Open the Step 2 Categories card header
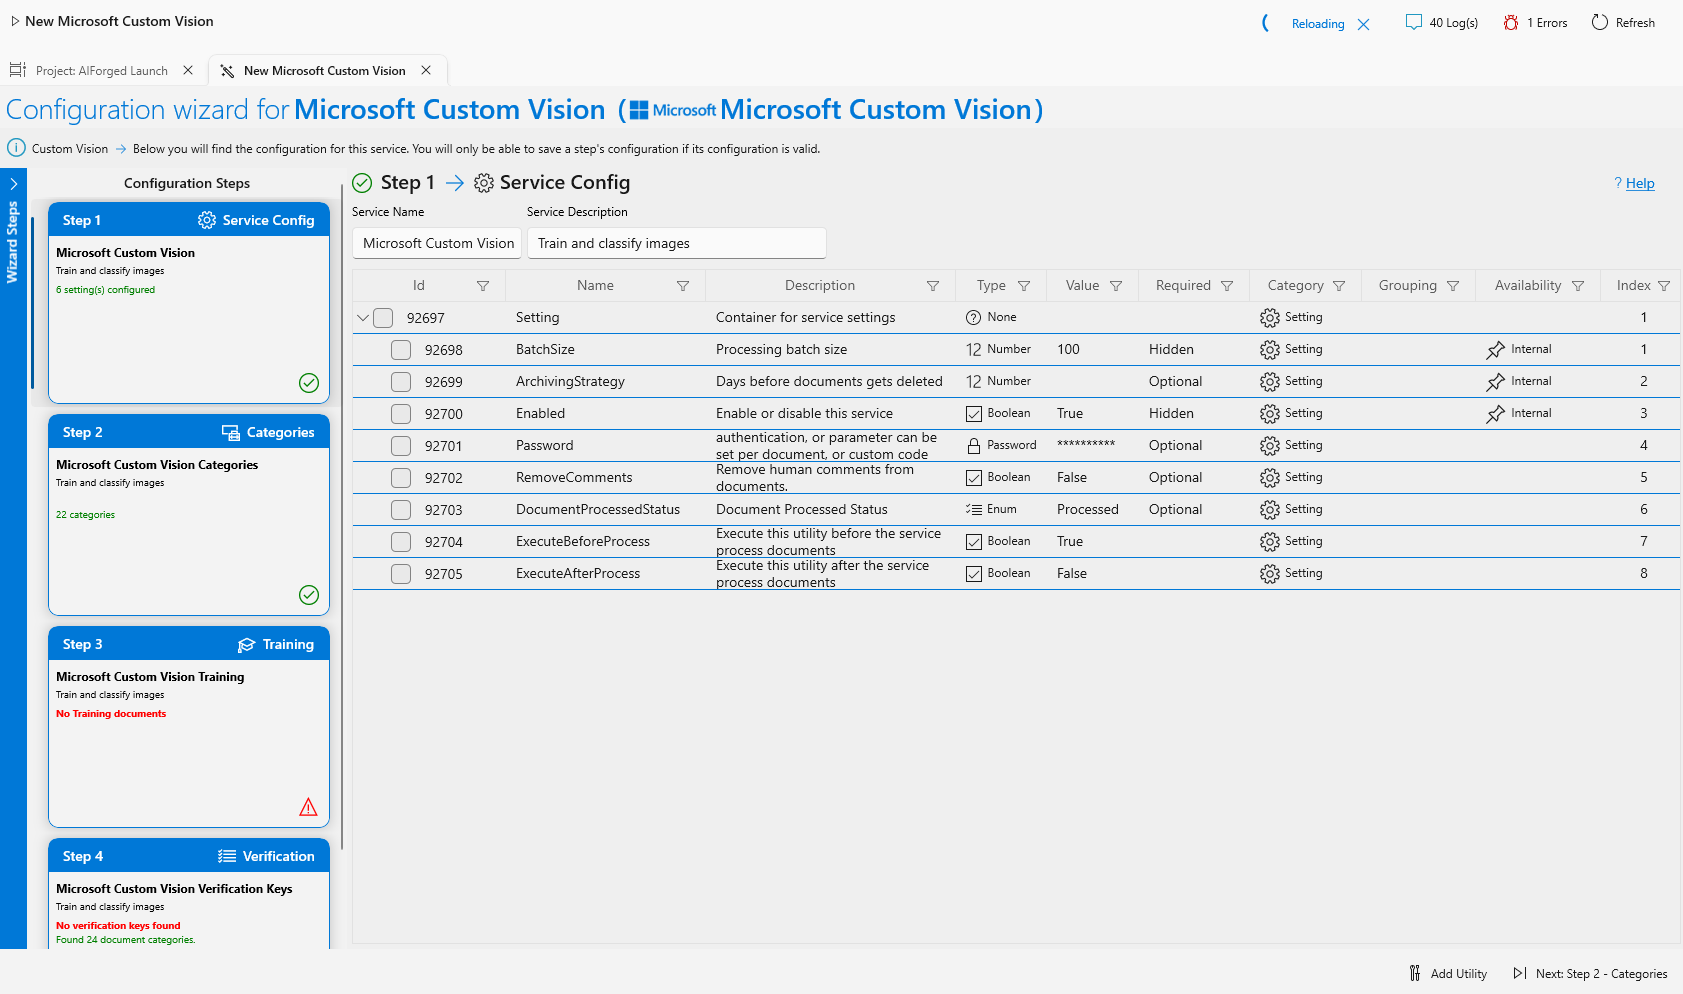 click(189, 432)
